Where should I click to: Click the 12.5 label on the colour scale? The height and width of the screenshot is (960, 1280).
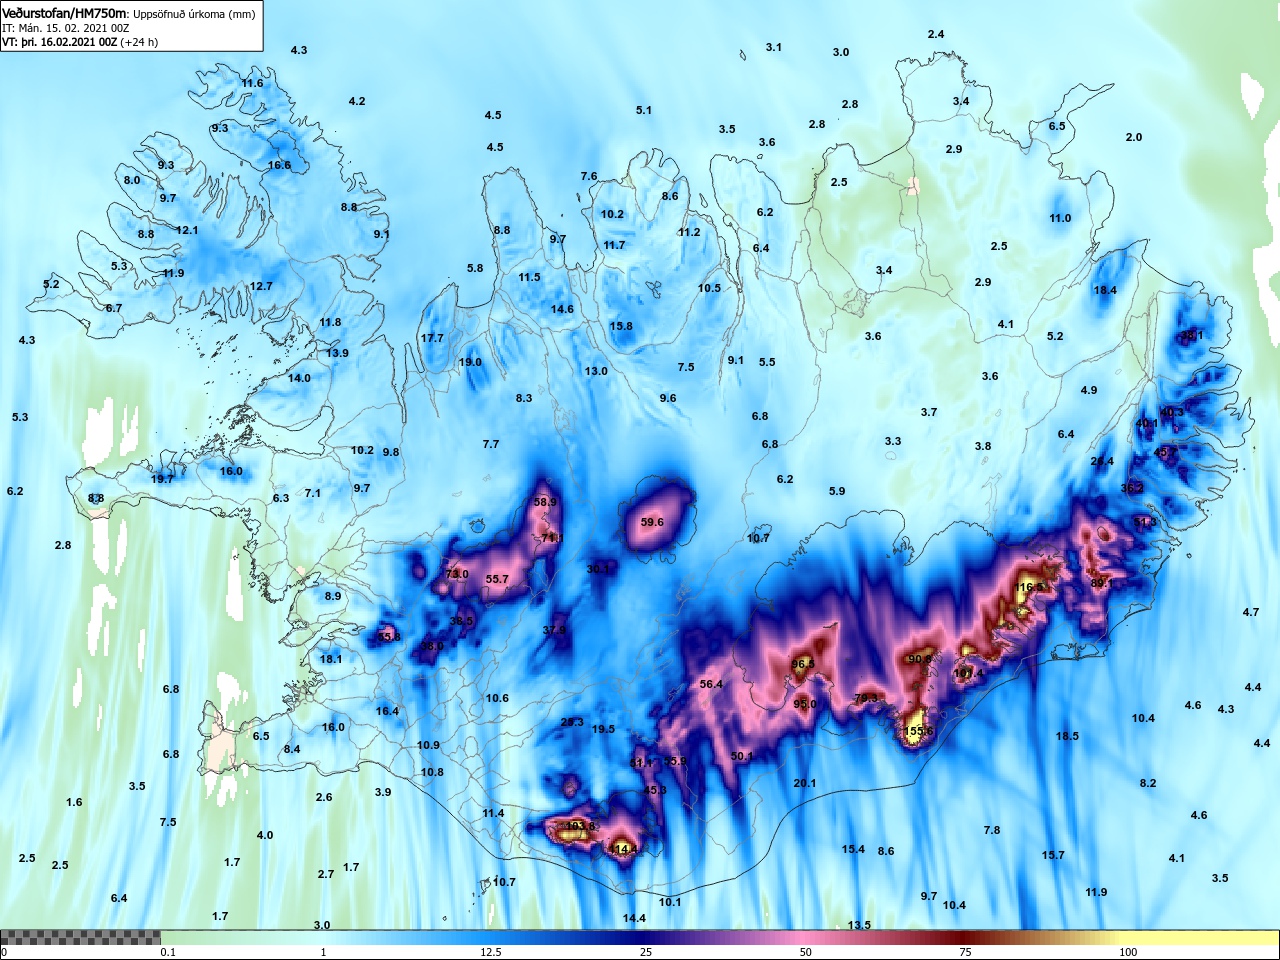(491, 952)
